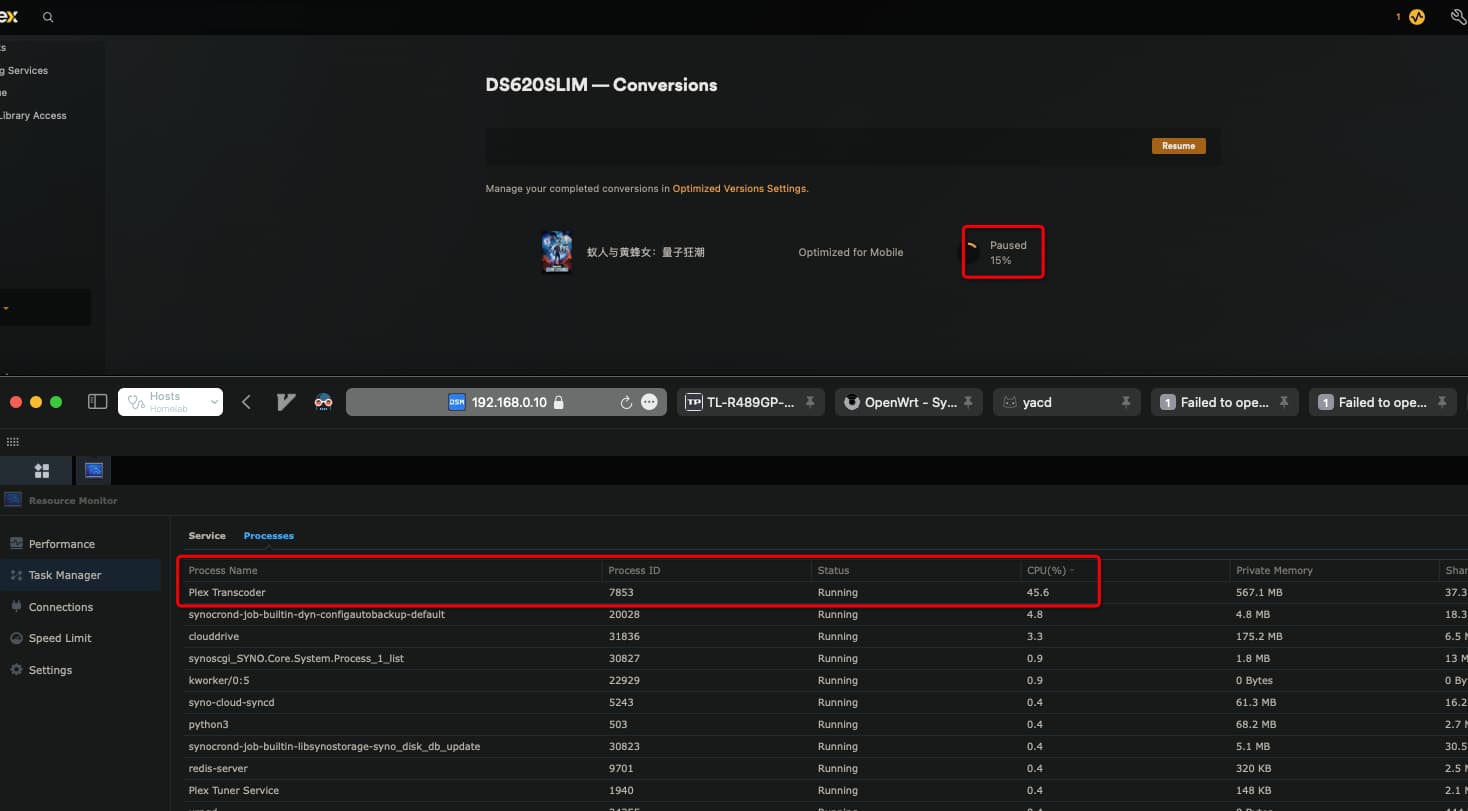Image resolution: width=1468 pixels, height=811 pixels.
Task: Switch to the Processes tab
Action: point(269,535)
